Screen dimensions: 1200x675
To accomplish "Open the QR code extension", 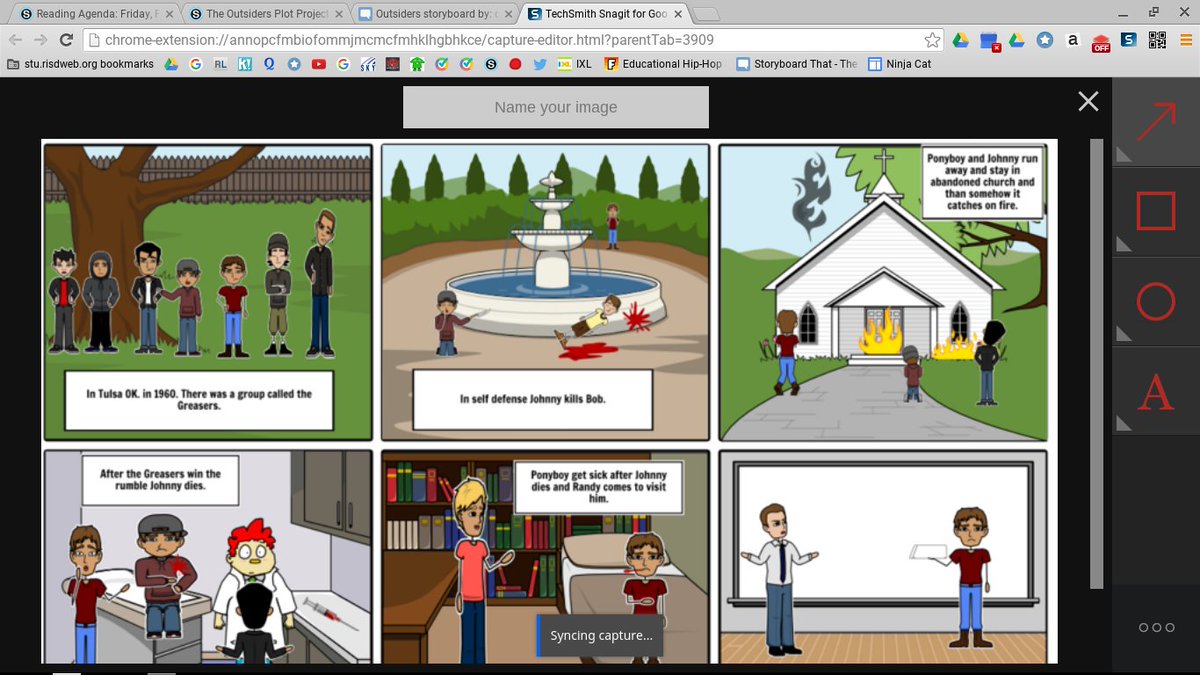I will pyautogui.click(x=1157, y=40).
